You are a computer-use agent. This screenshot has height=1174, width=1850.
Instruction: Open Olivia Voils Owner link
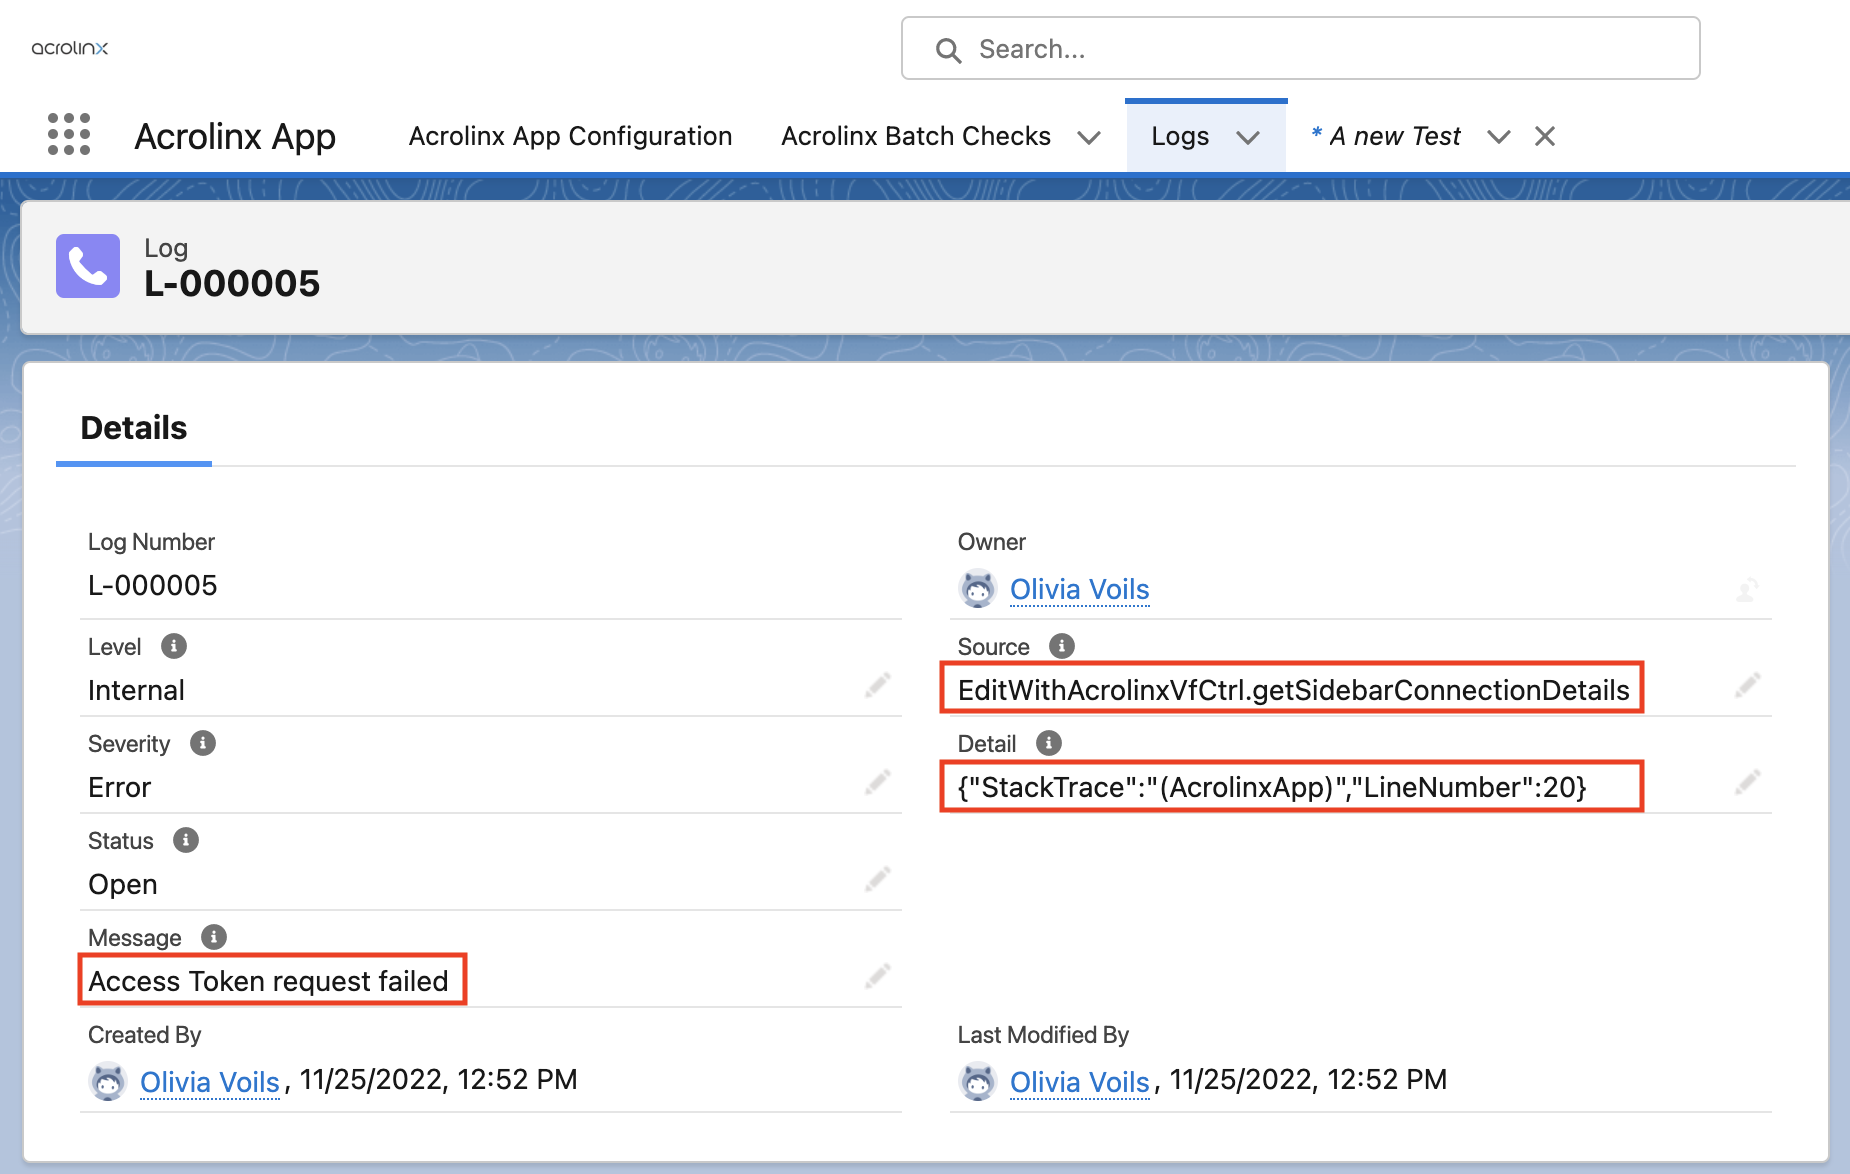(1079, 590)
